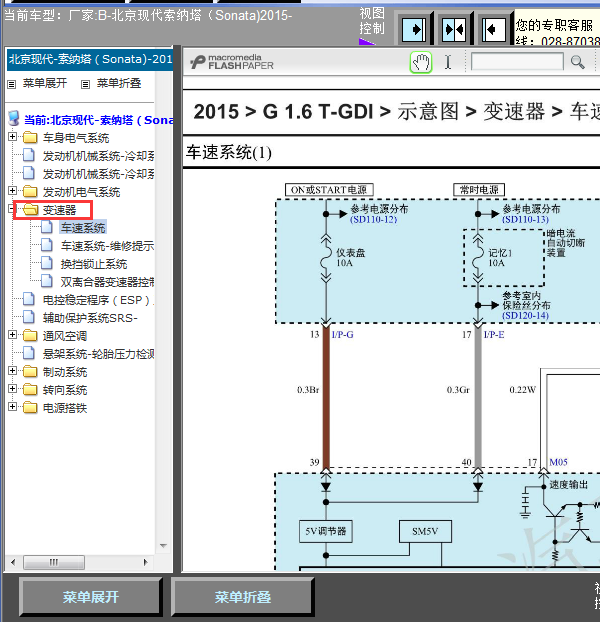Click the ON或START电源 label box
The width and height of the screenshot is (600, 622).
329,190
